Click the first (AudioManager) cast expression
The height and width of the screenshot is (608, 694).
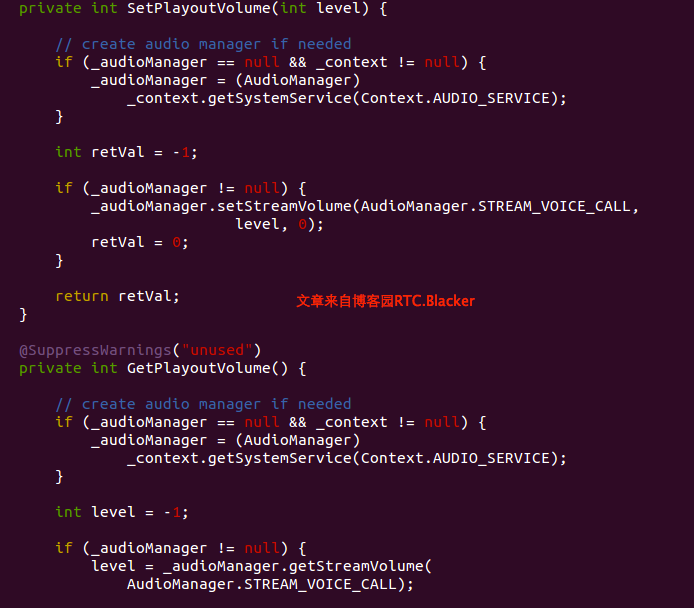298,80
